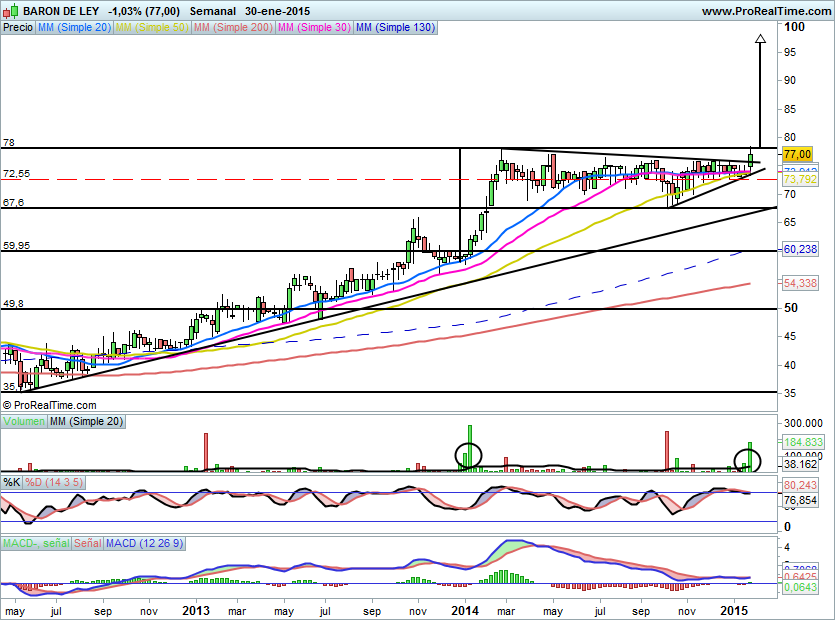Click the red 54,338 moving average tag

(801, 285)
